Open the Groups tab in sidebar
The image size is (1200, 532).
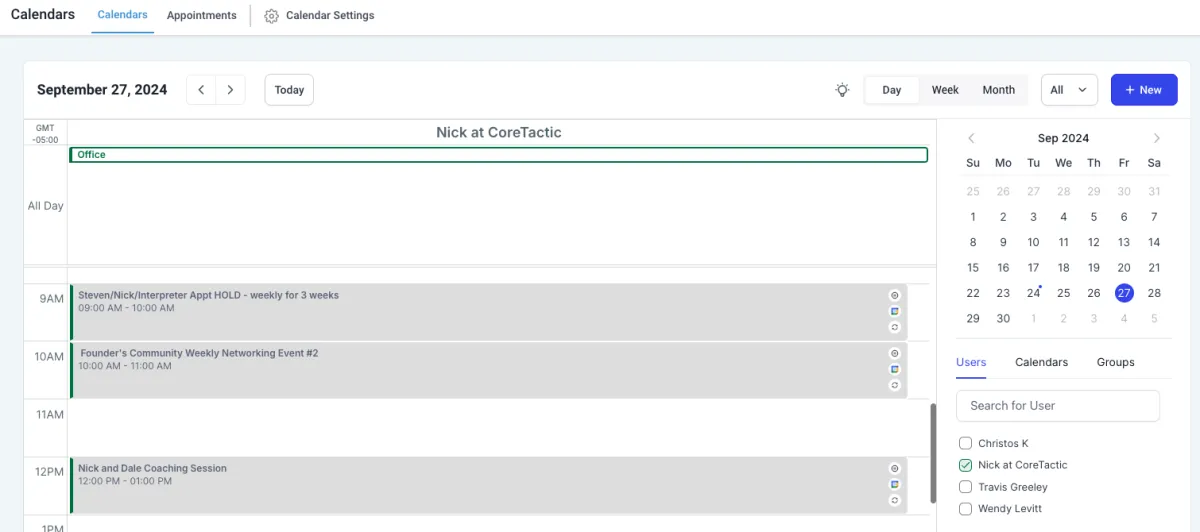[x=1115, y=362]
